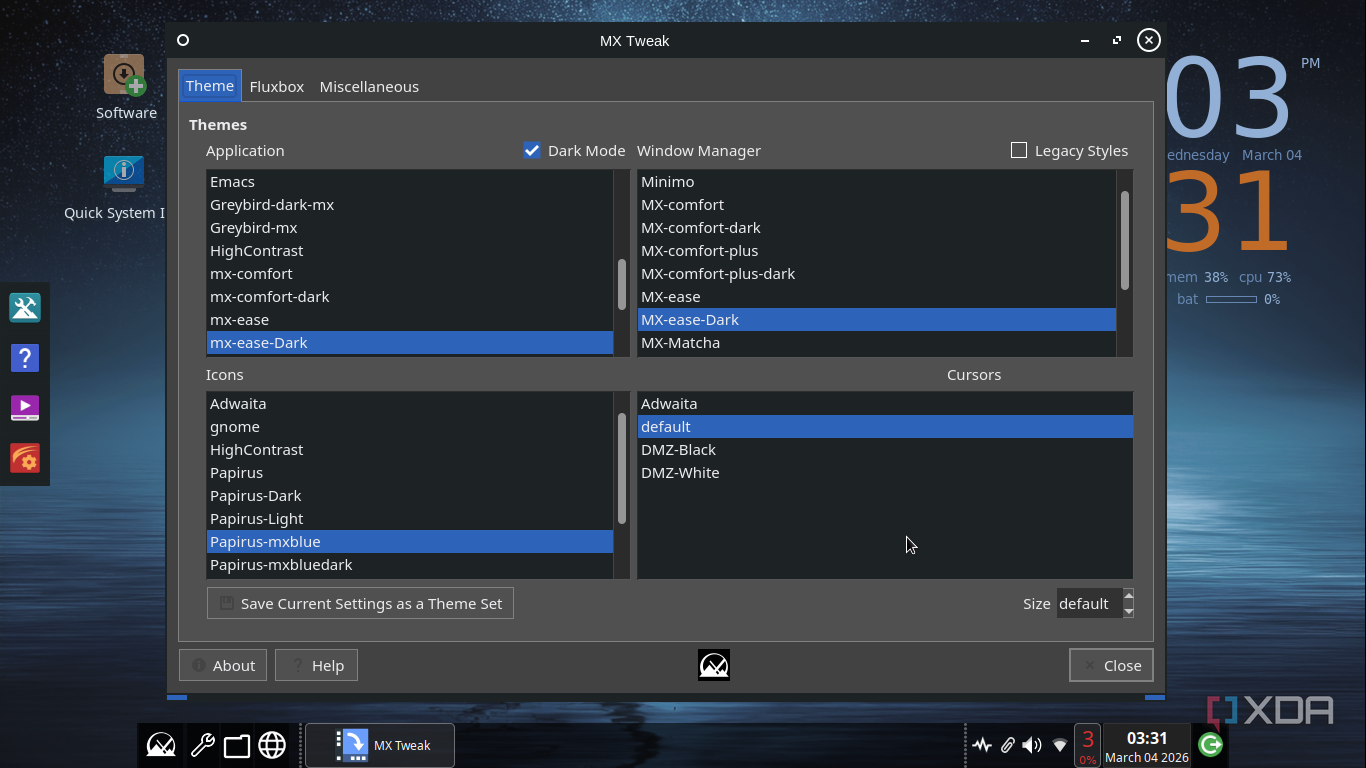The height and width of the screenshot is (768, 1366).
Task: Pick Papirus icon theme
Action: 410,473
